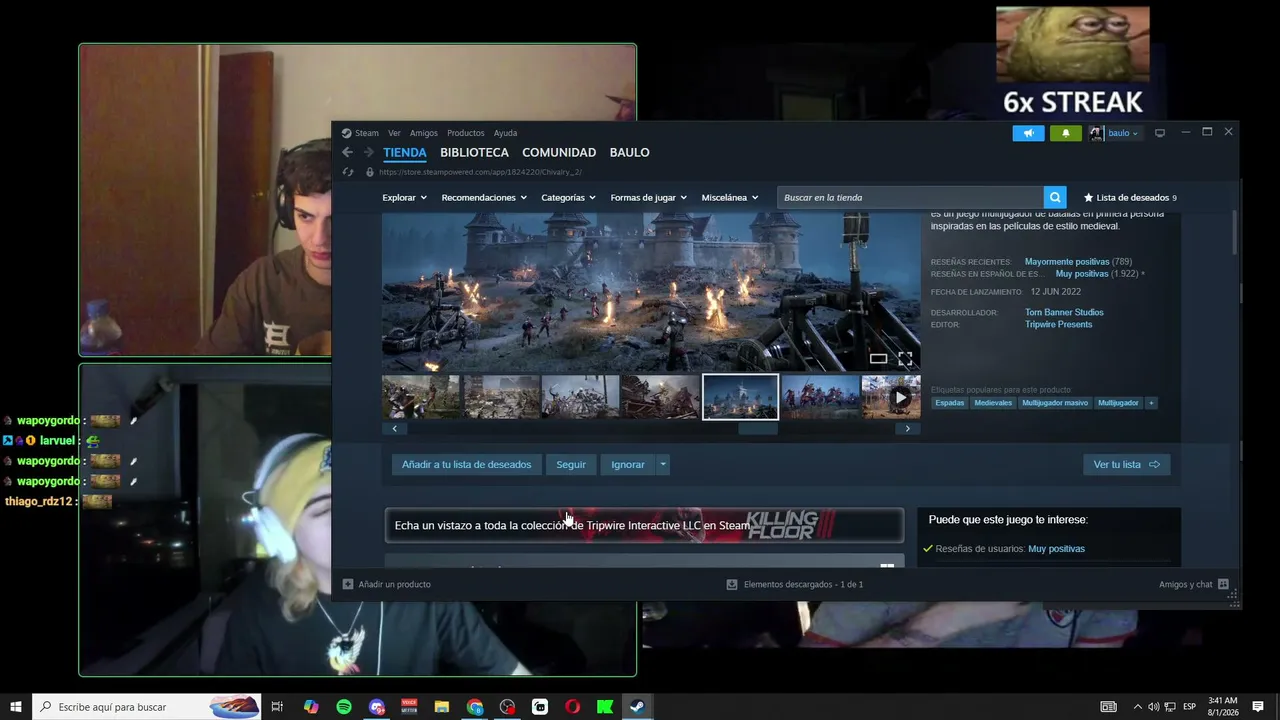Screen dimensions: 1280x720
Task: Select the TIENDA tab
Action: pyautogui.click(x=405, y=152)
